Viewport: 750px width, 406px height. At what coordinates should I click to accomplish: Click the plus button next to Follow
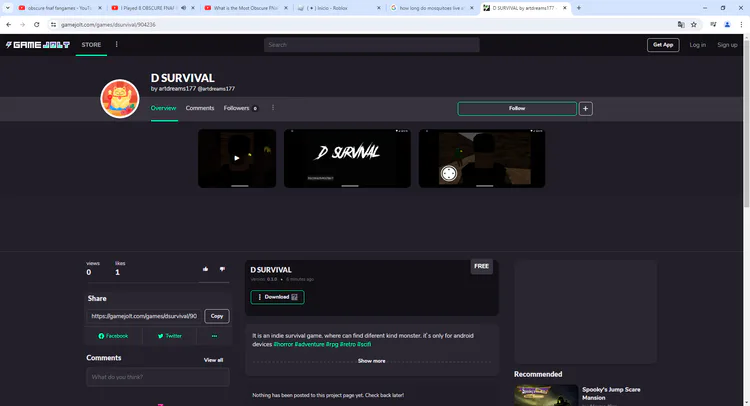pyautogui.click(x=585, y=109)
